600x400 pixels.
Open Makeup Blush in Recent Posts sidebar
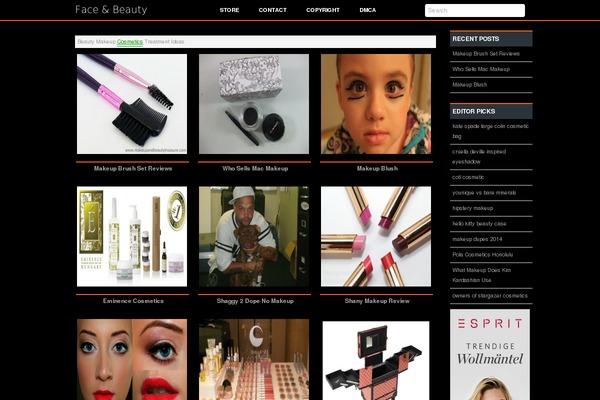click(x=470, y=85)
